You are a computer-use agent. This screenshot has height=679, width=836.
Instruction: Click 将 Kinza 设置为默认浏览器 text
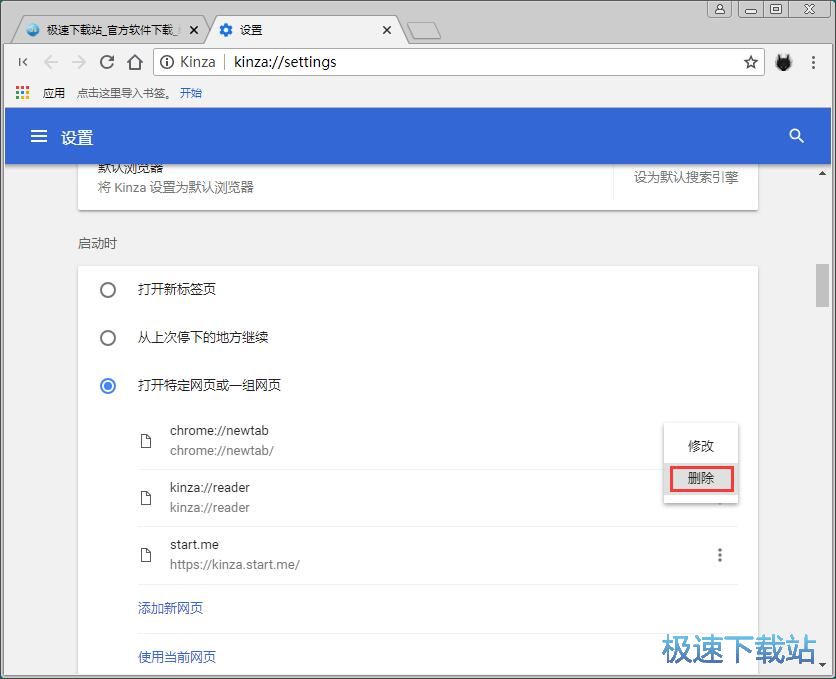175,187
